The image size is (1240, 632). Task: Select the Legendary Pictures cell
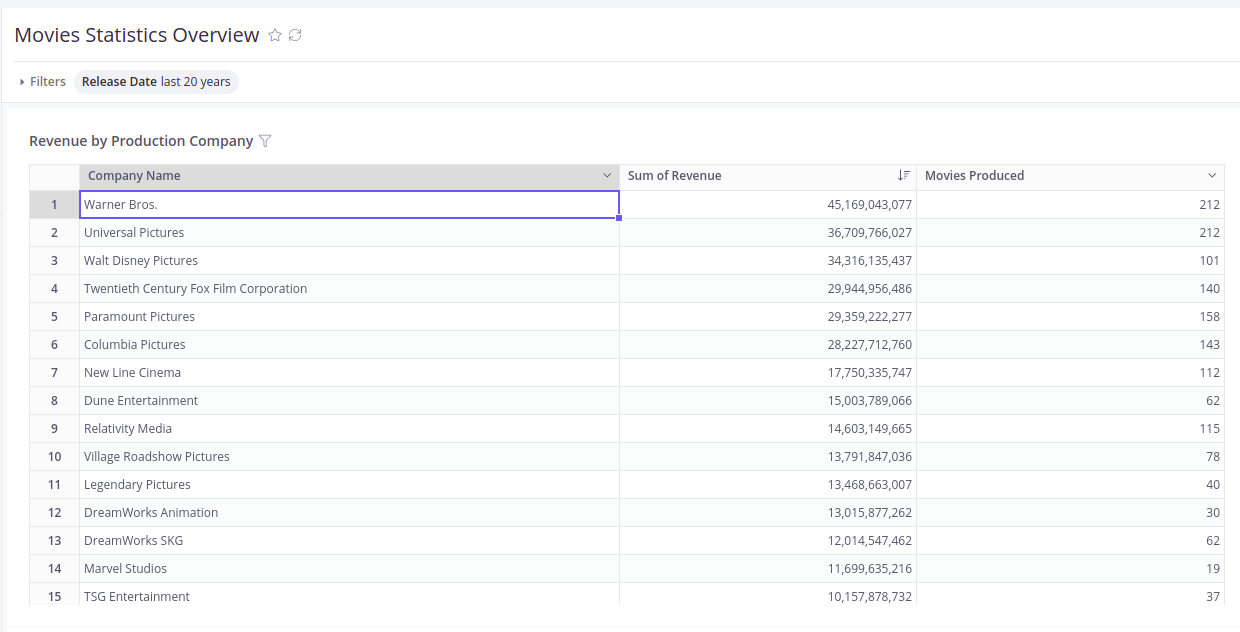(x=349, y=484)
